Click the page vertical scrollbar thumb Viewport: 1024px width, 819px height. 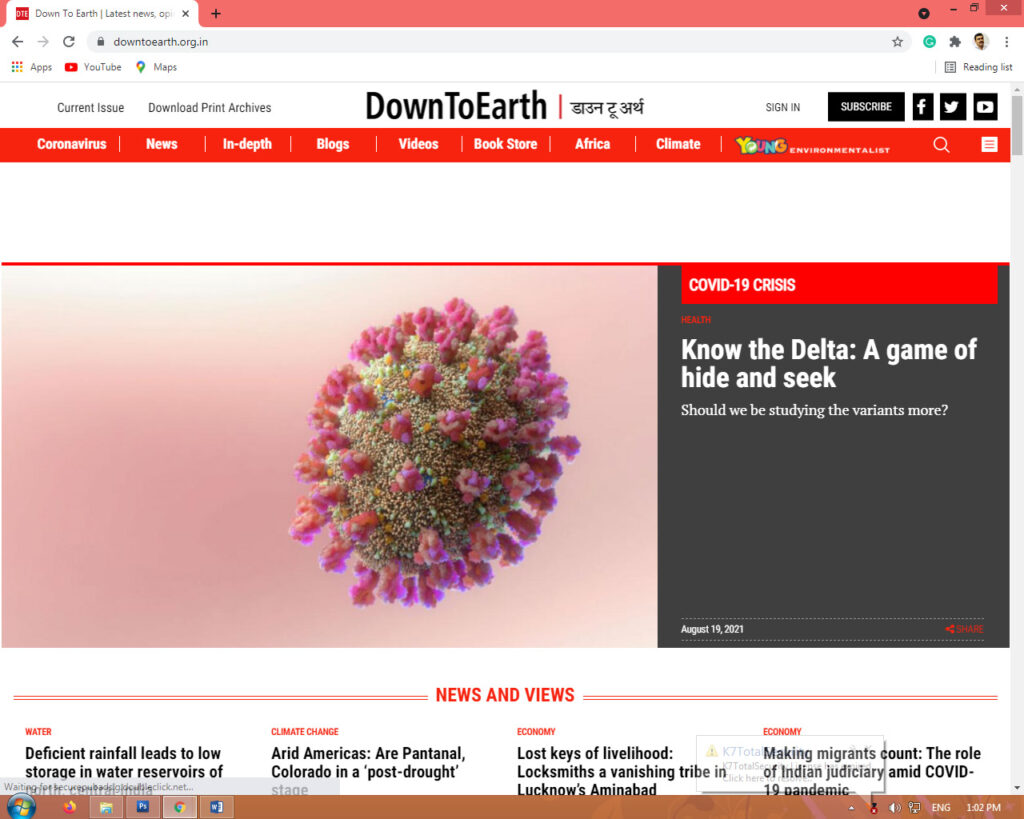pos(1017,126)
